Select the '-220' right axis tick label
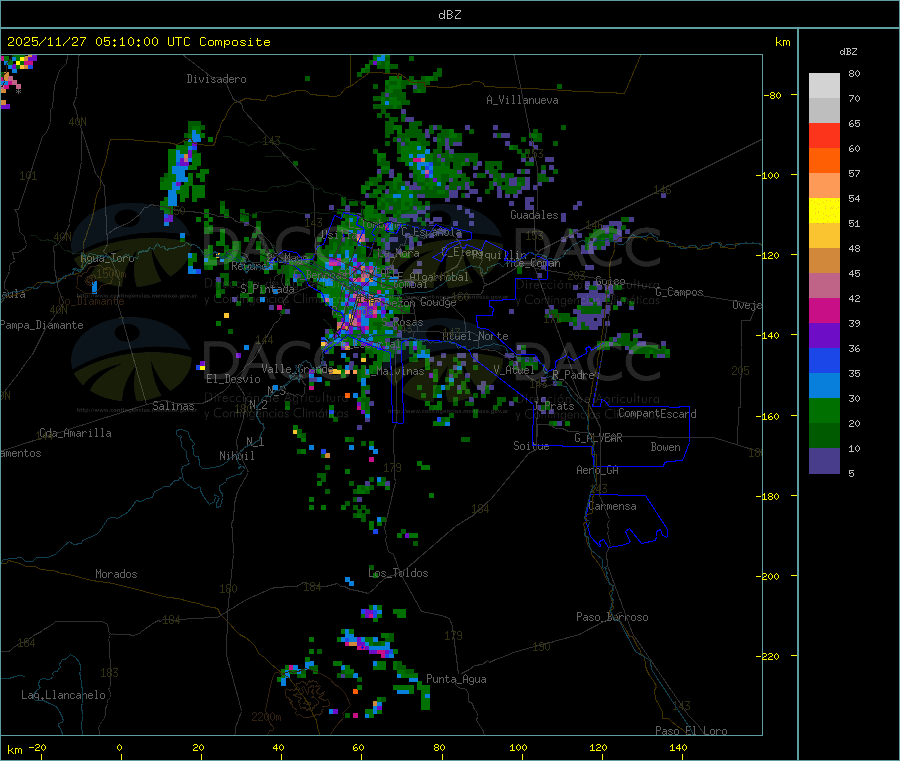The width and height of the screenshot is (900, 761). (767, 657)
